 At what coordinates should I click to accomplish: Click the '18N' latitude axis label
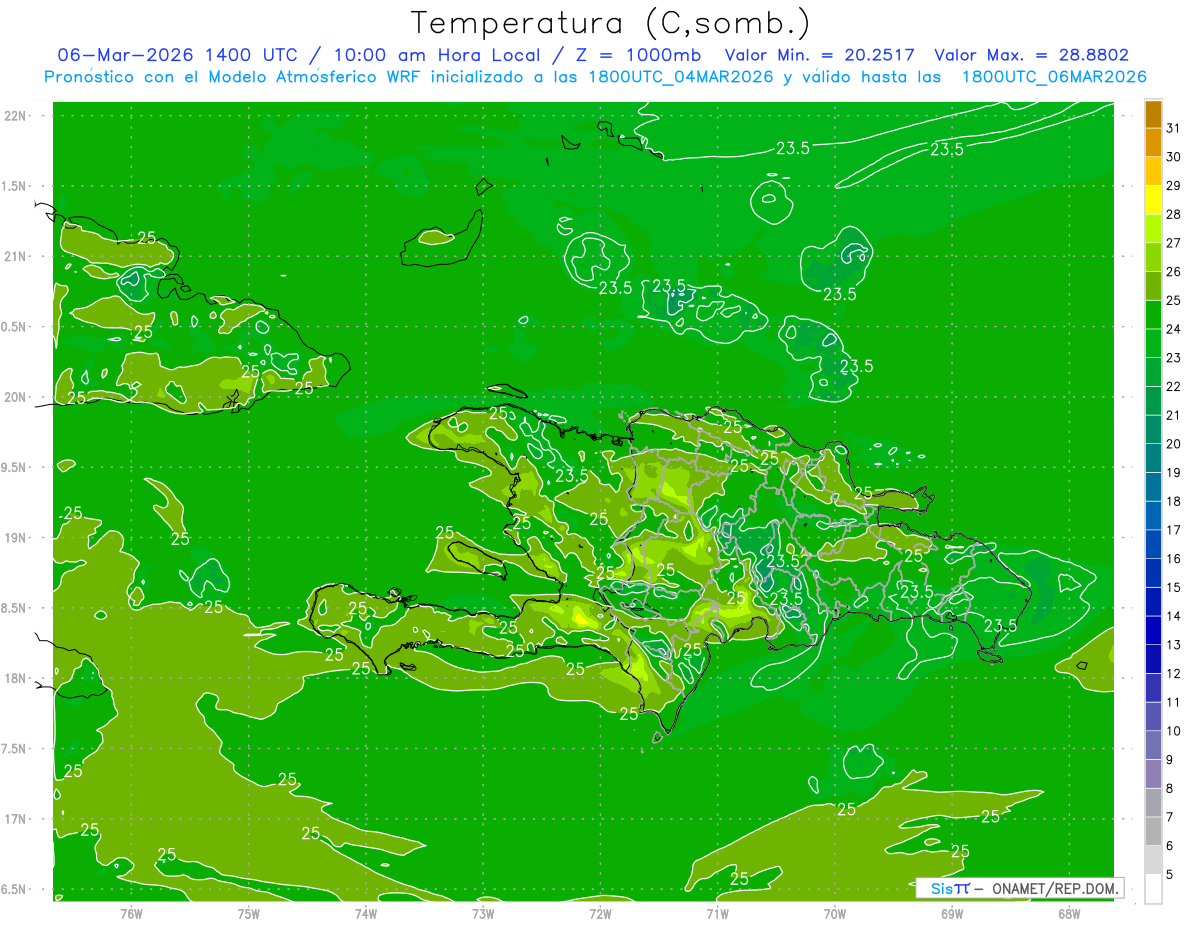click(x=16, y=678)
